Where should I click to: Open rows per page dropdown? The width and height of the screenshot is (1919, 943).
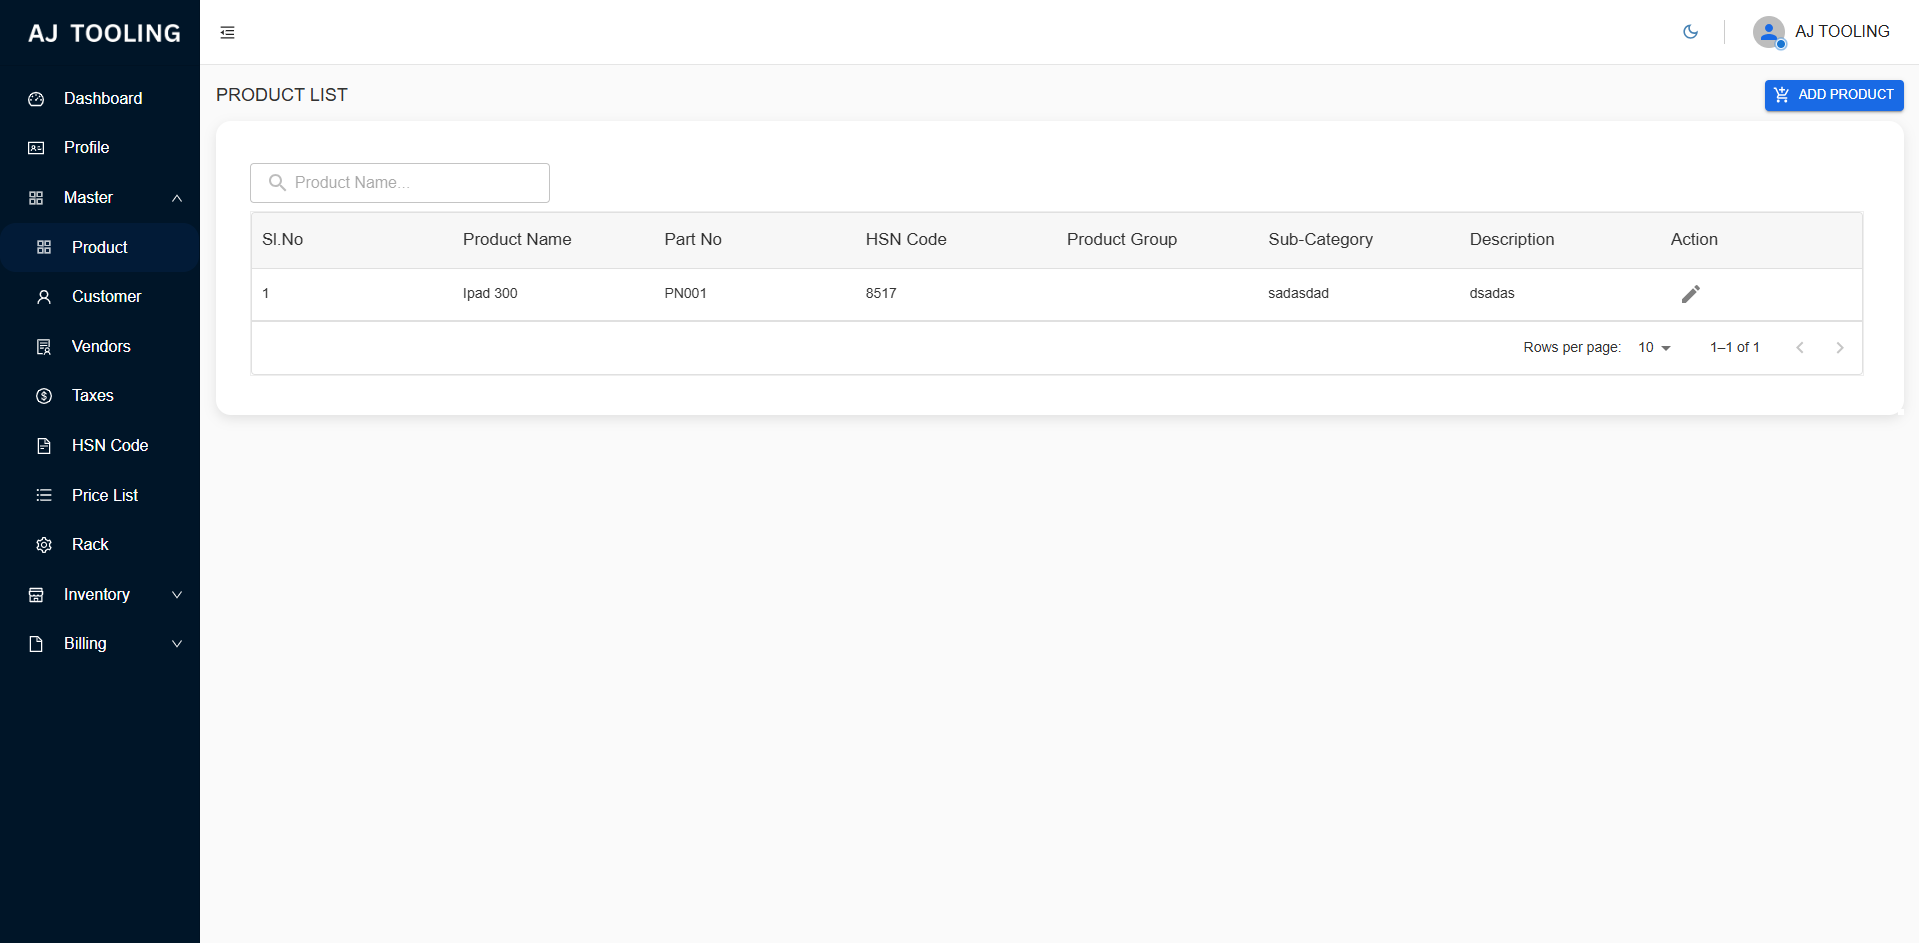[1654, 347]
